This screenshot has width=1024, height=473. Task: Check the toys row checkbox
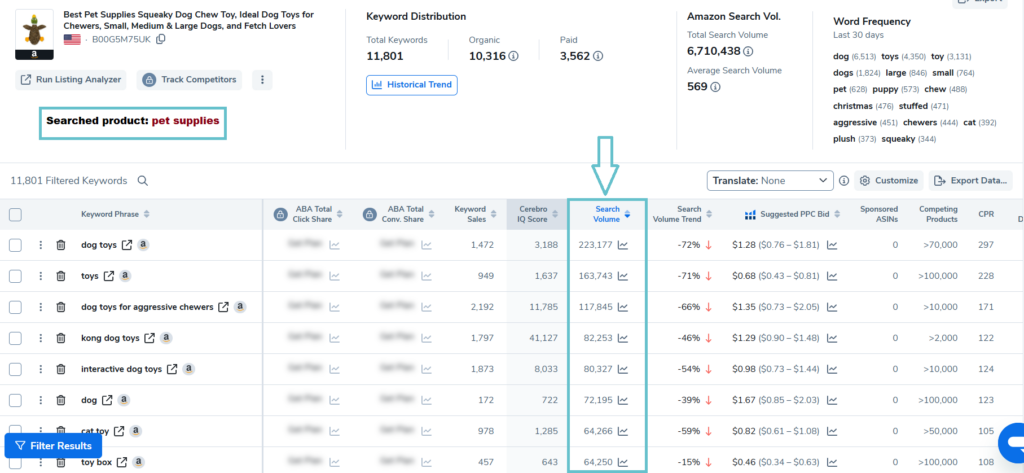[15, 276]
